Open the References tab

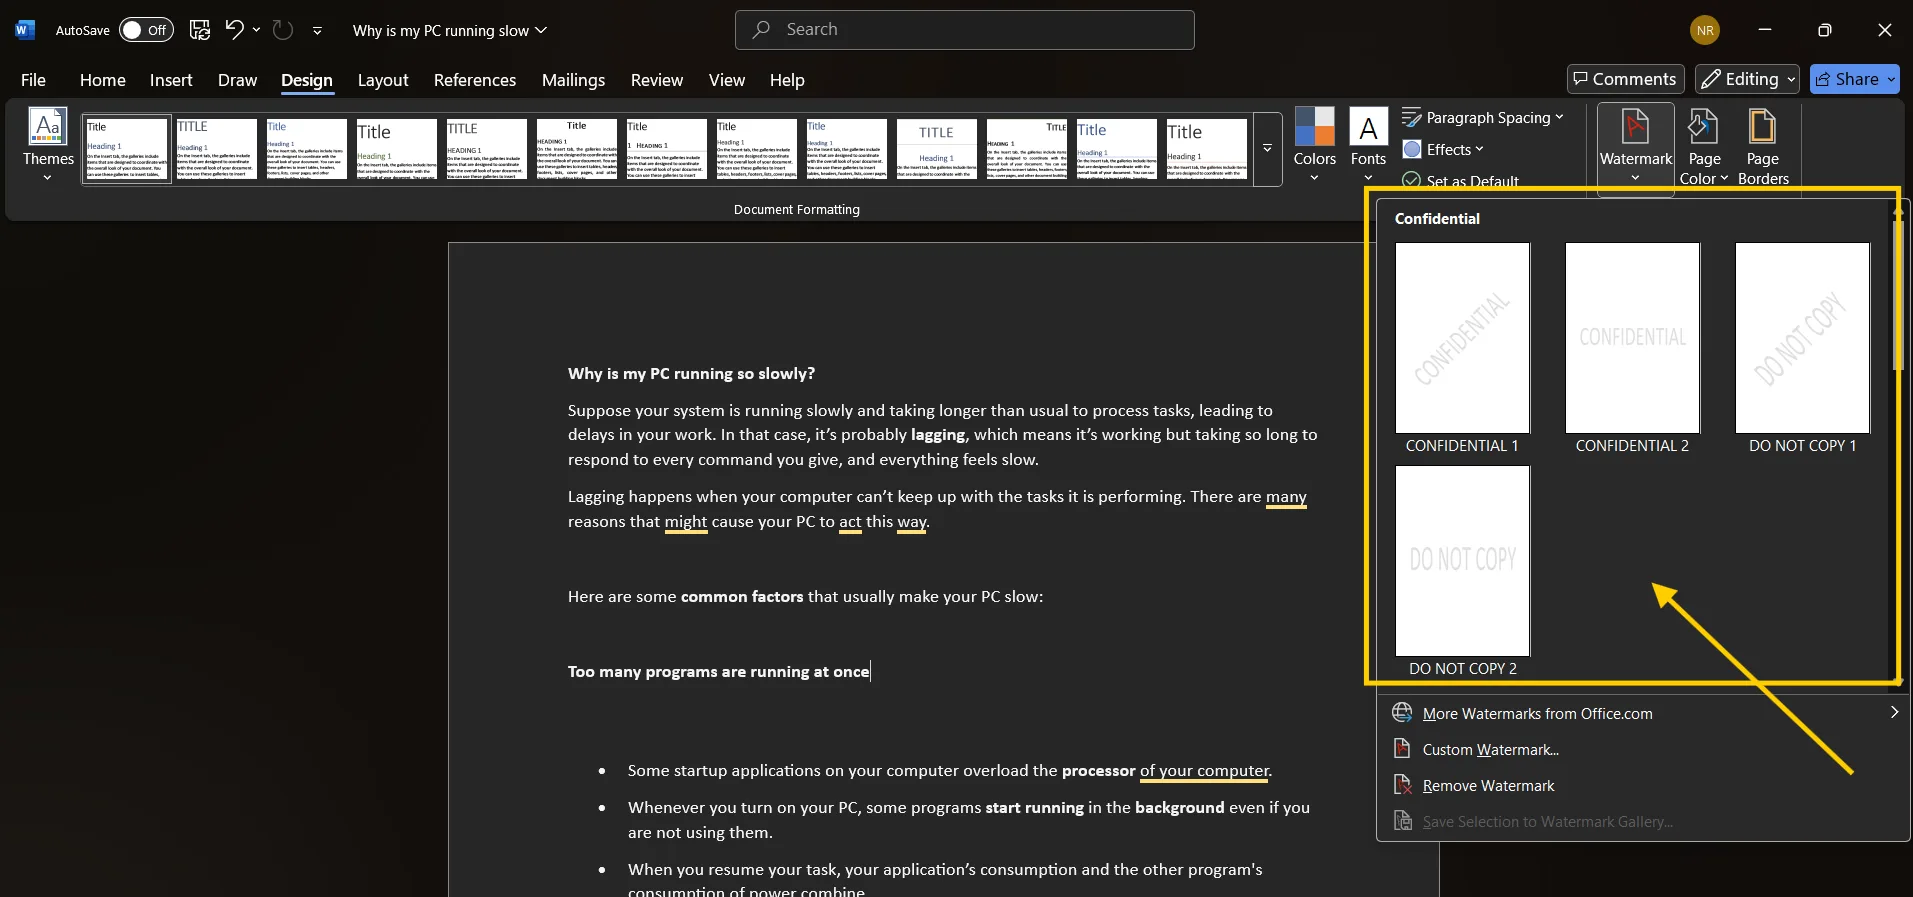tap(475, 80)
